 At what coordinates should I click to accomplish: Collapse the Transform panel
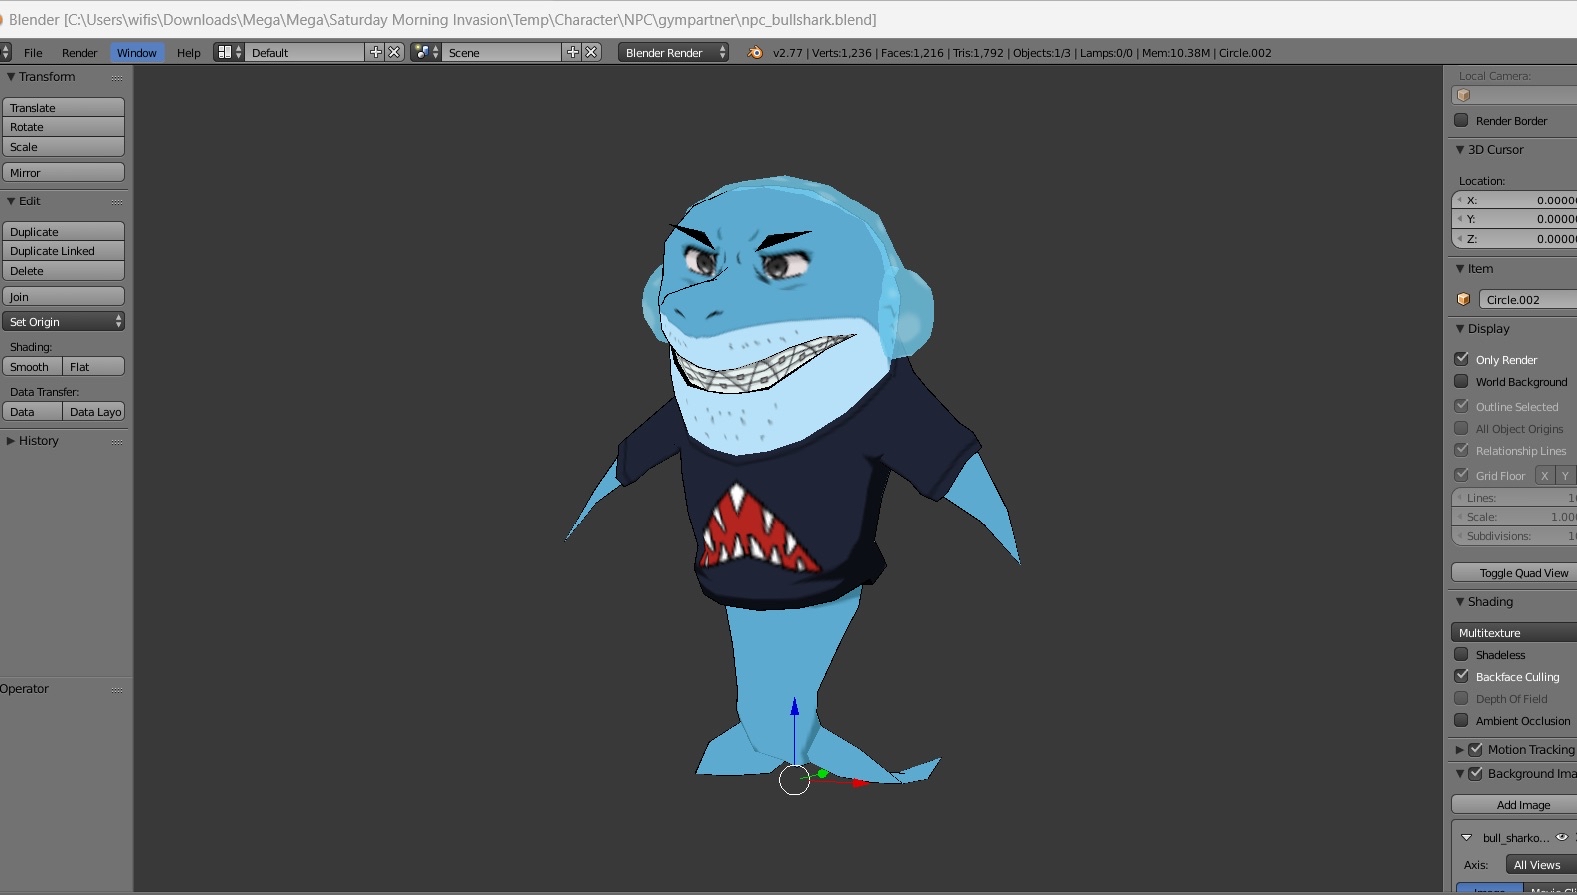11,77
